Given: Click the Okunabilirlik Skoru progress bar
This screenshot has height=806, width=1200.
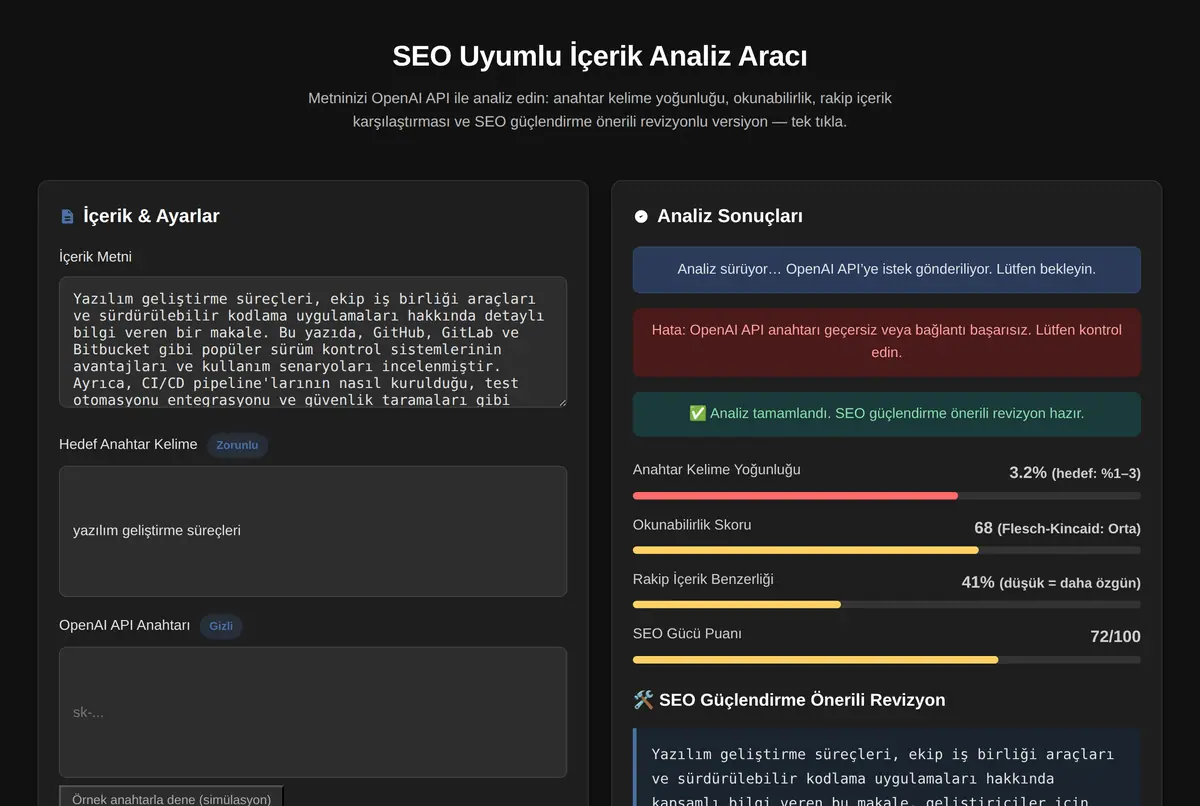Looking at the screenshot, I should click(x=887, y=550).
